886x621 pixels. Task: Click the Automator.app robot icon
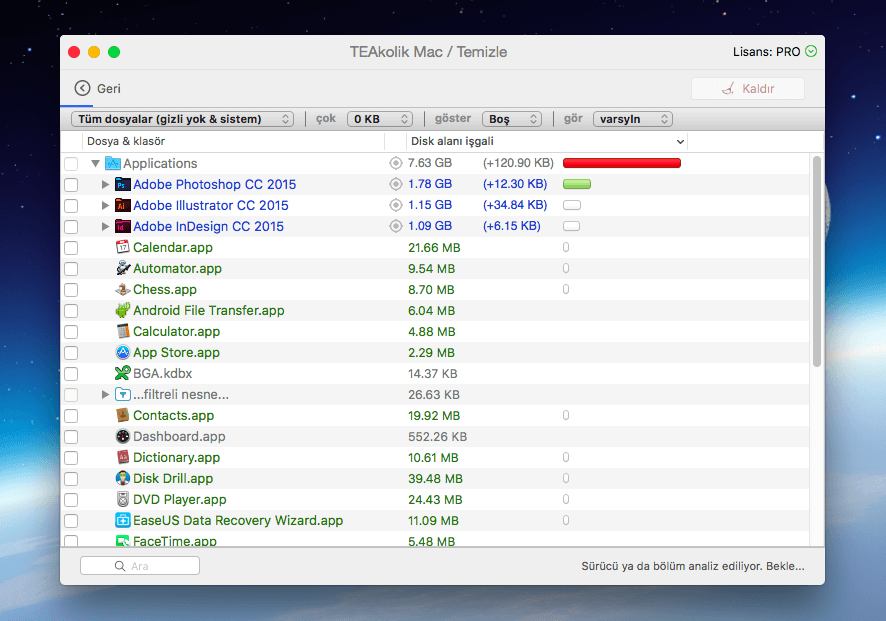123,268
